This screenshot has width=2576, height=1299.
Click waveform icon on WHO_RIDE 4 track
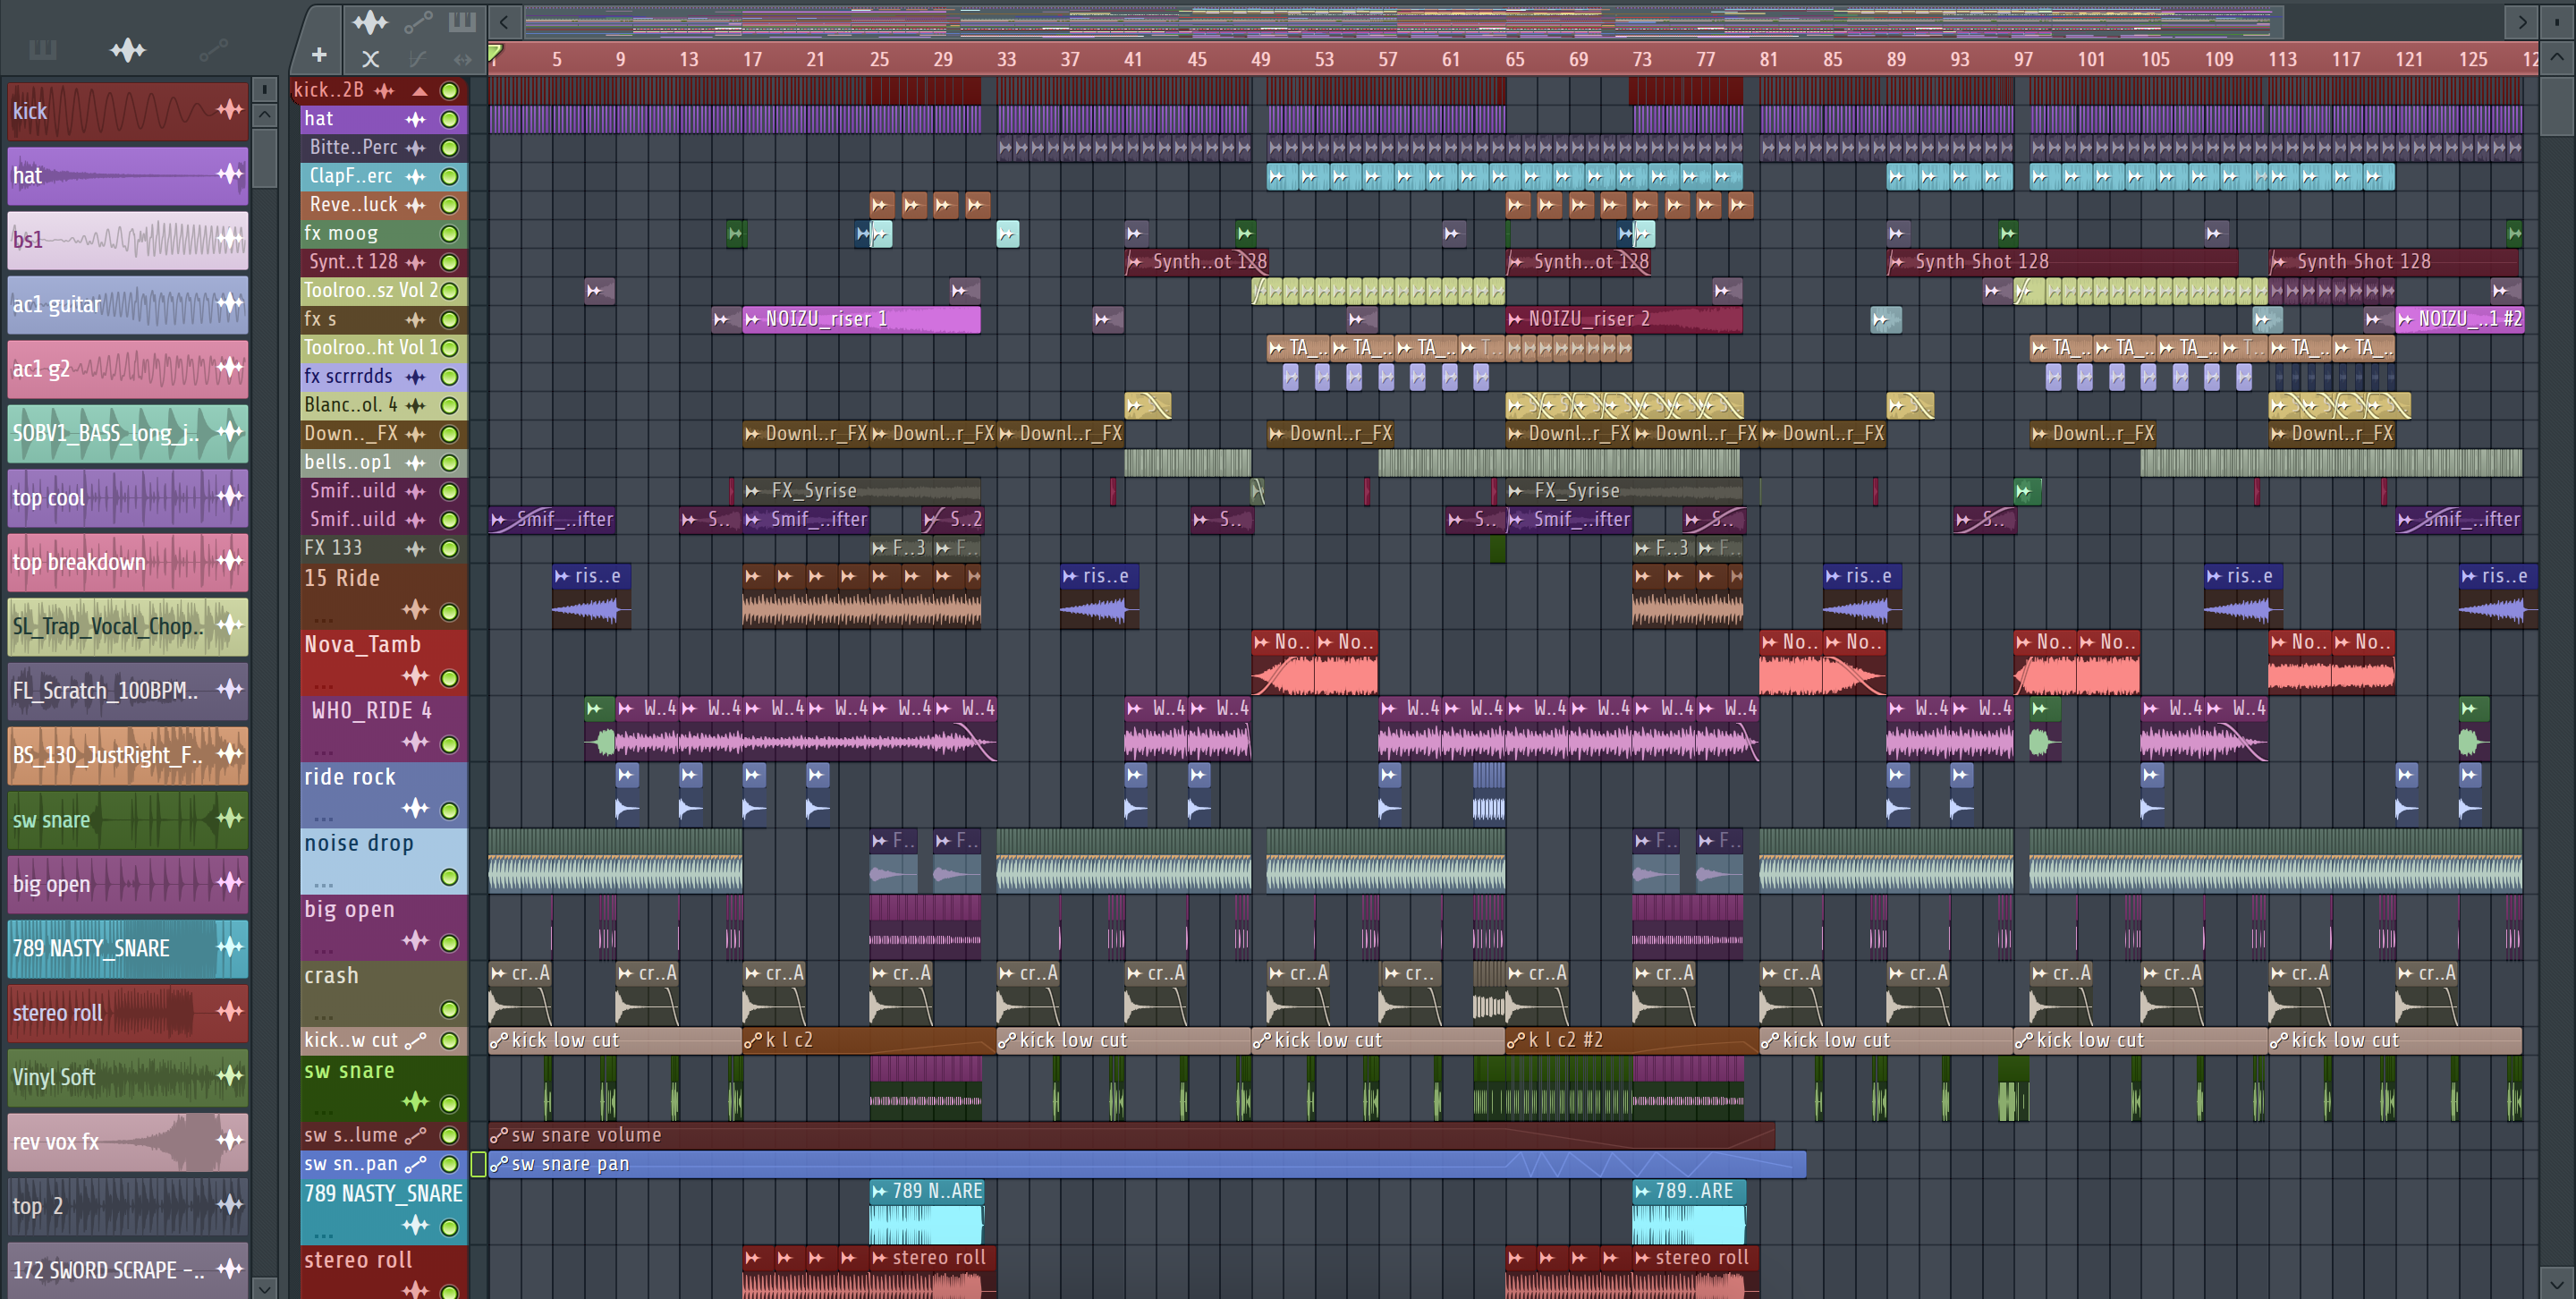pyautogui.click(x=415, y=742)
